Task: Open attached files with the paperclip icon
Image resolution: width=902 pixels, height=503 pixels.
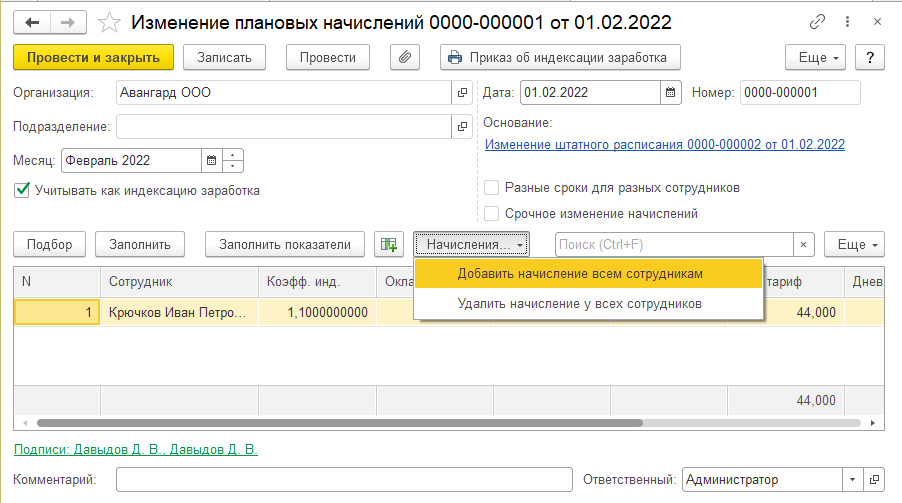Action: pos(405,58)
